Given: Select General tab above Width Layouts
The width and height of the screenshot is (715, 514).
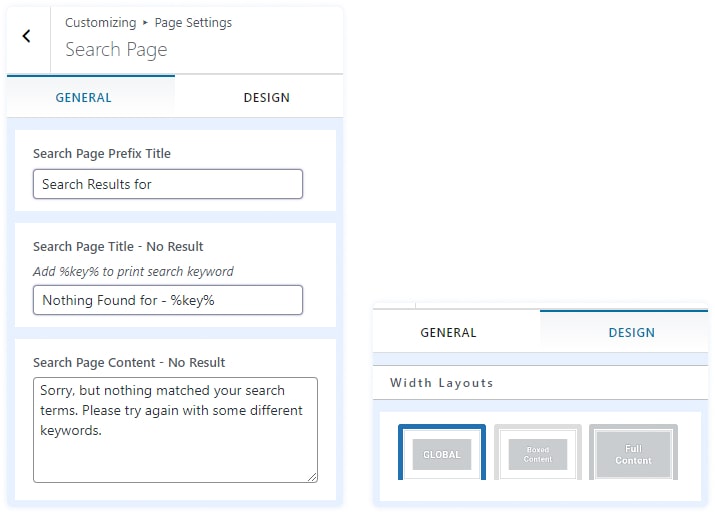Looking at the screenshot, I should click(x=448, y=333).
